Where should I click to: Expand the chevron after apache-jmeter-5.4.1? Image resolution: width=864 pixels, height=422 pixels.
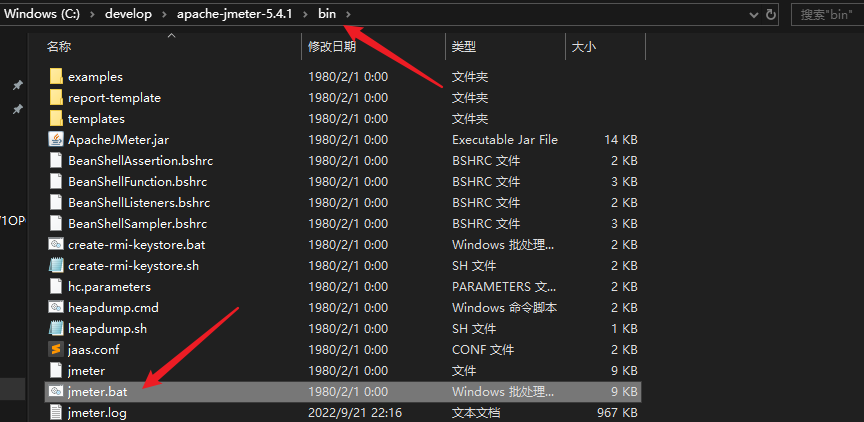pos(305,14)
